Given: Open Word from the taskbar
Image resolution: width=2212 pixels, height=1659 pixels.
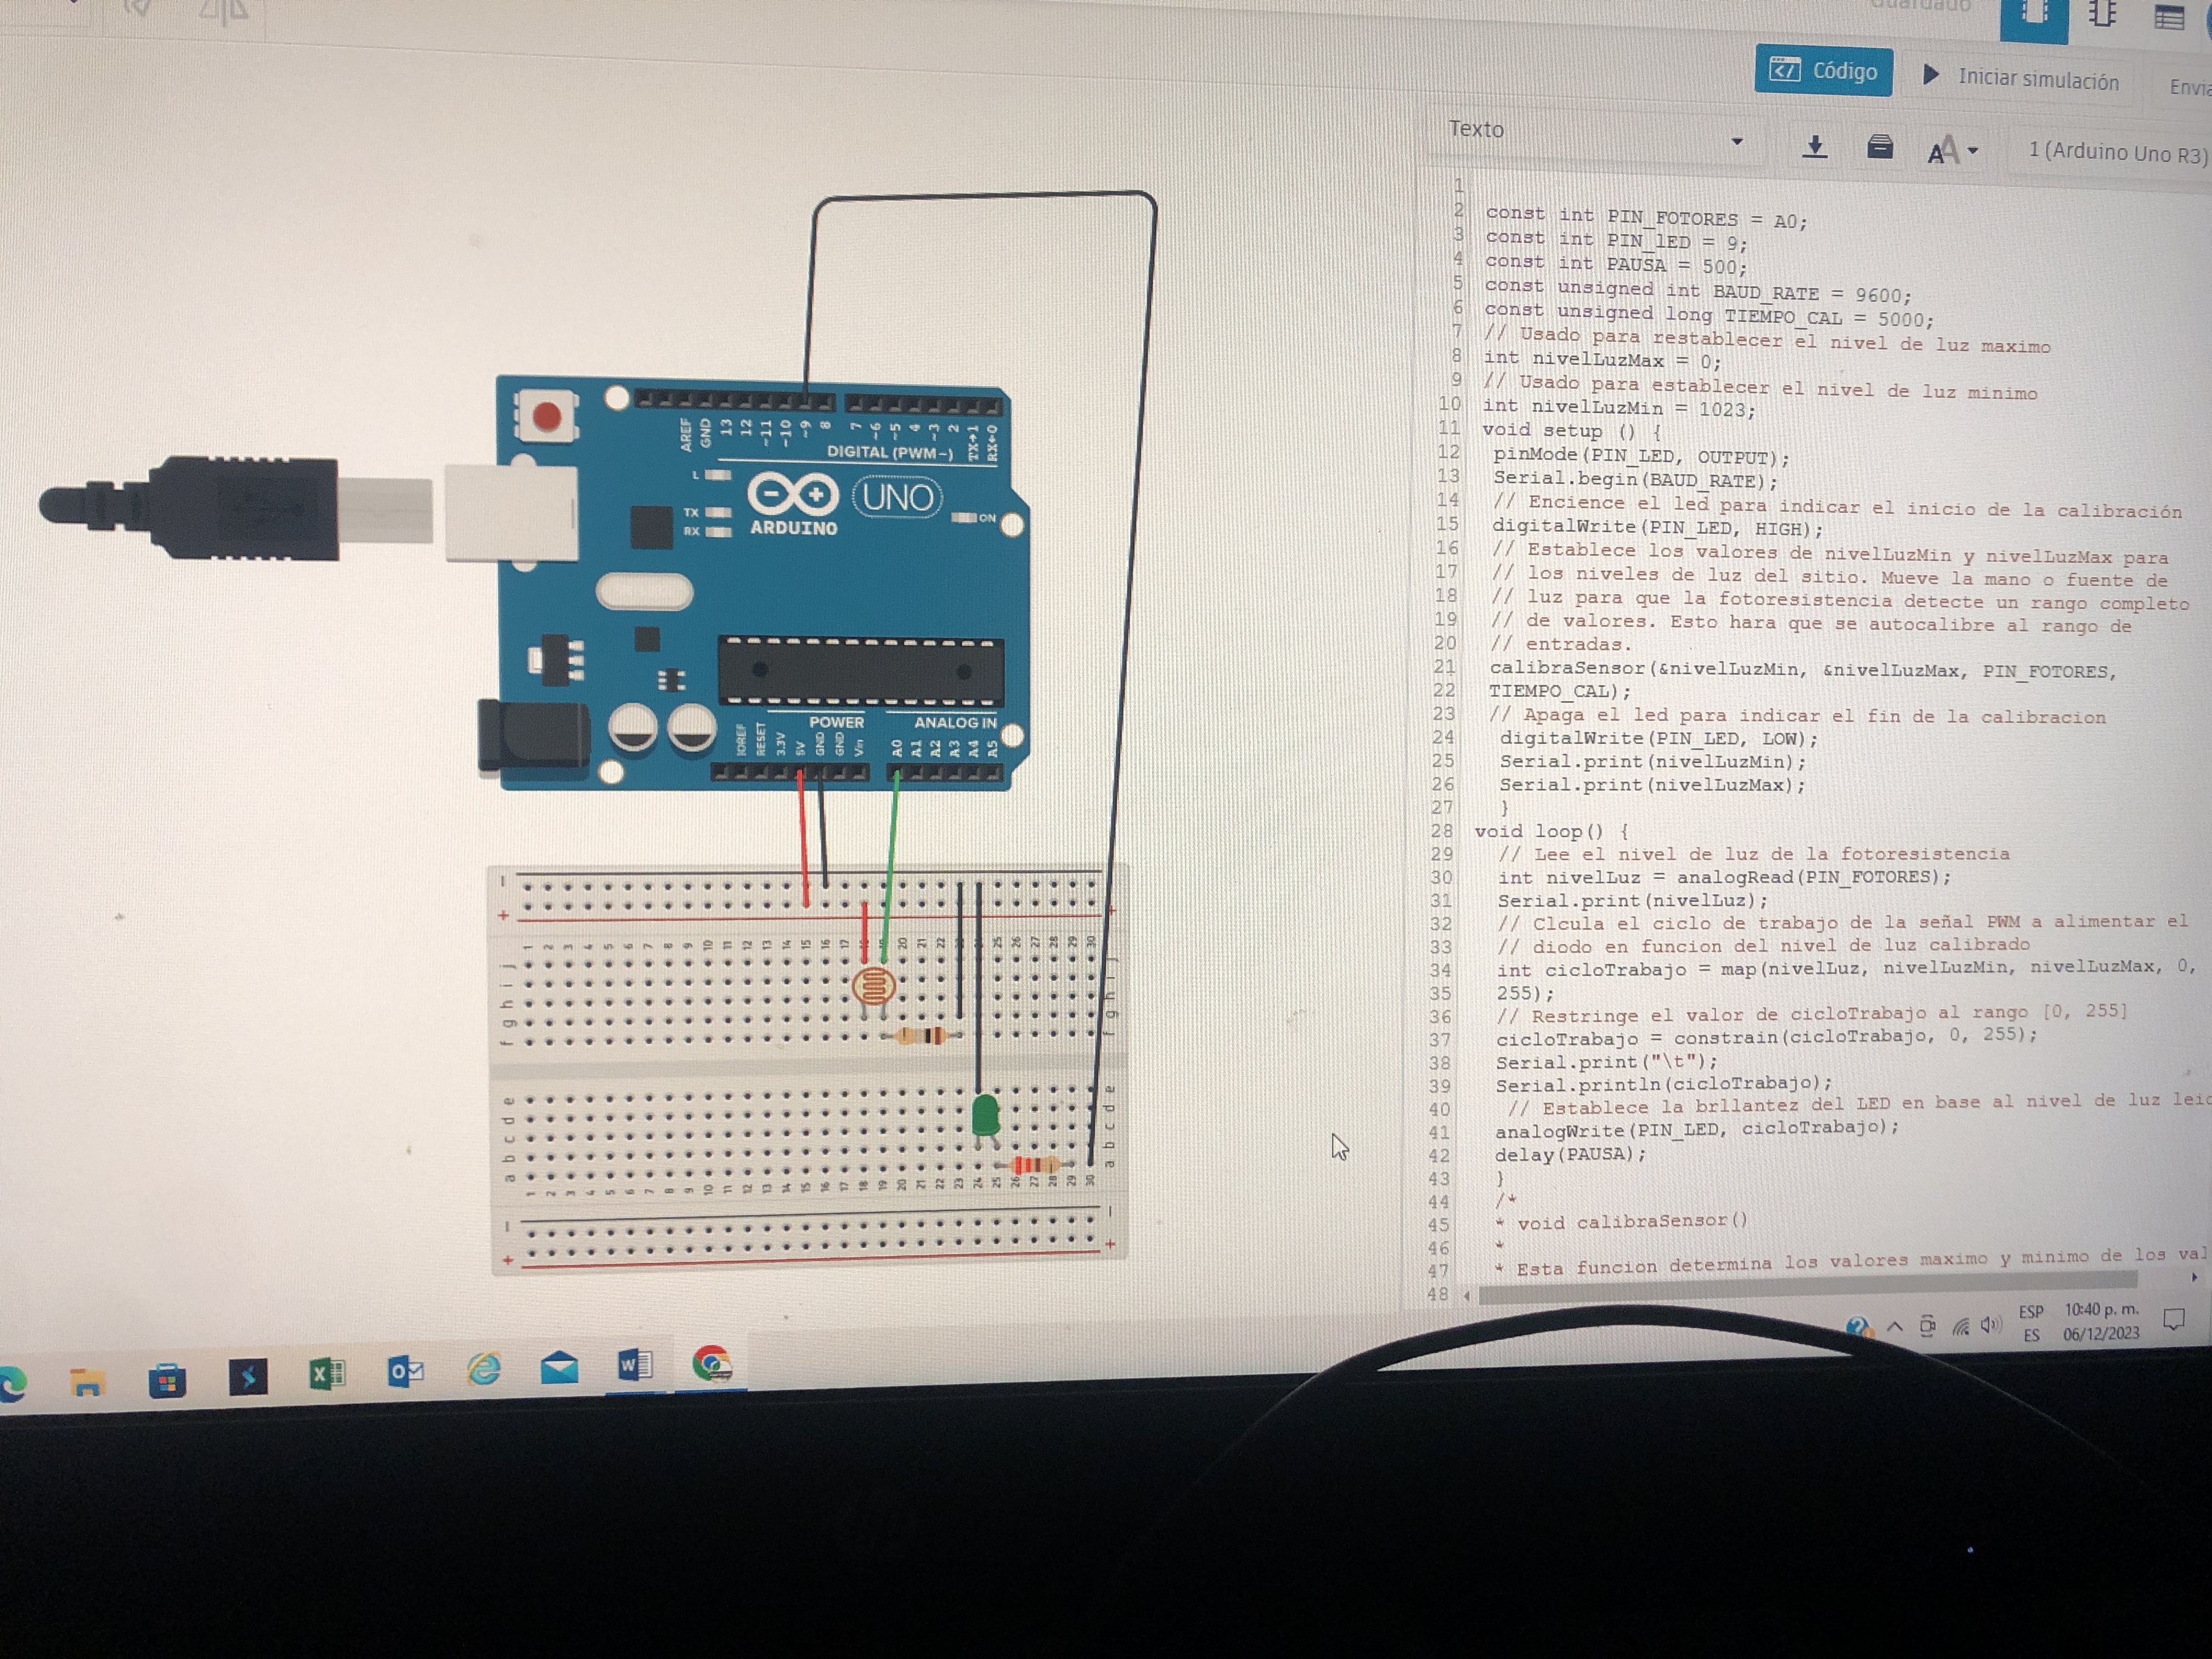Looking at the screenshot, I should click(x=635, y=1365).
